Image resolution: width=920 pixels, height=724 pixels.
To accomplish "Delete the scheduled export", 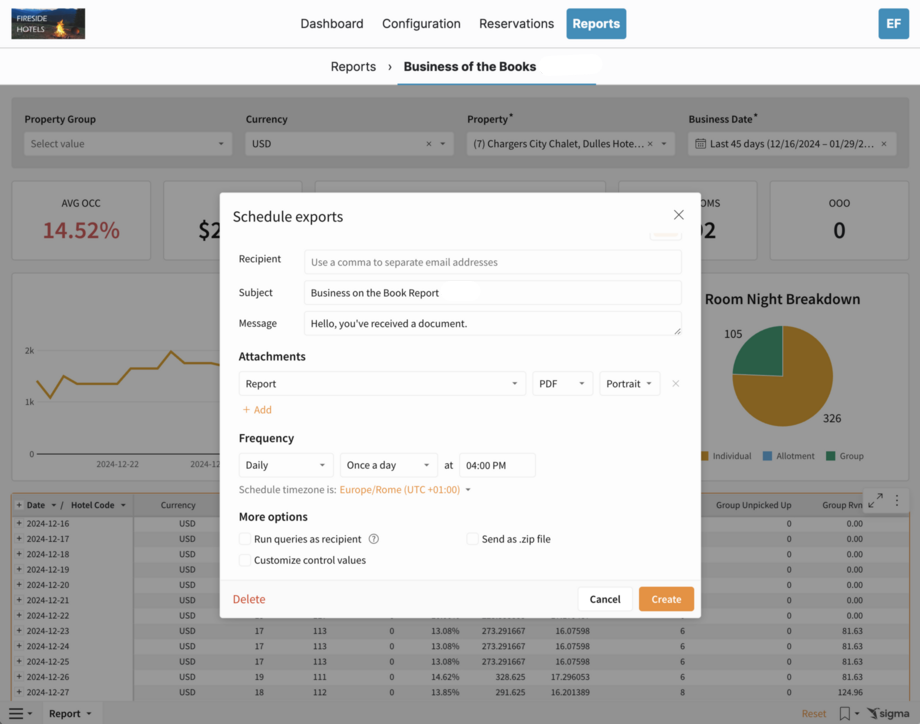I will [x=249, y=598].
